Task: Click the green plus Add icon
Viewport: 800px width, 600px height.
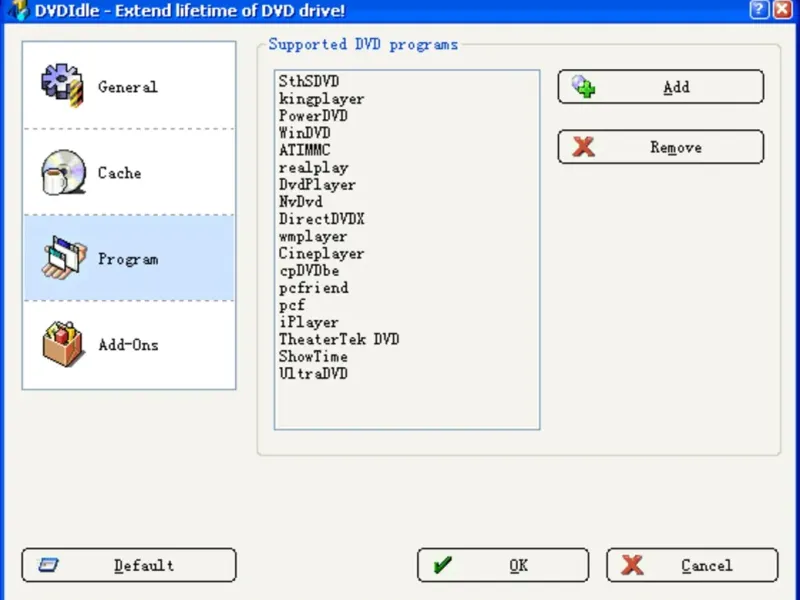Action: (x=583, y=87)
